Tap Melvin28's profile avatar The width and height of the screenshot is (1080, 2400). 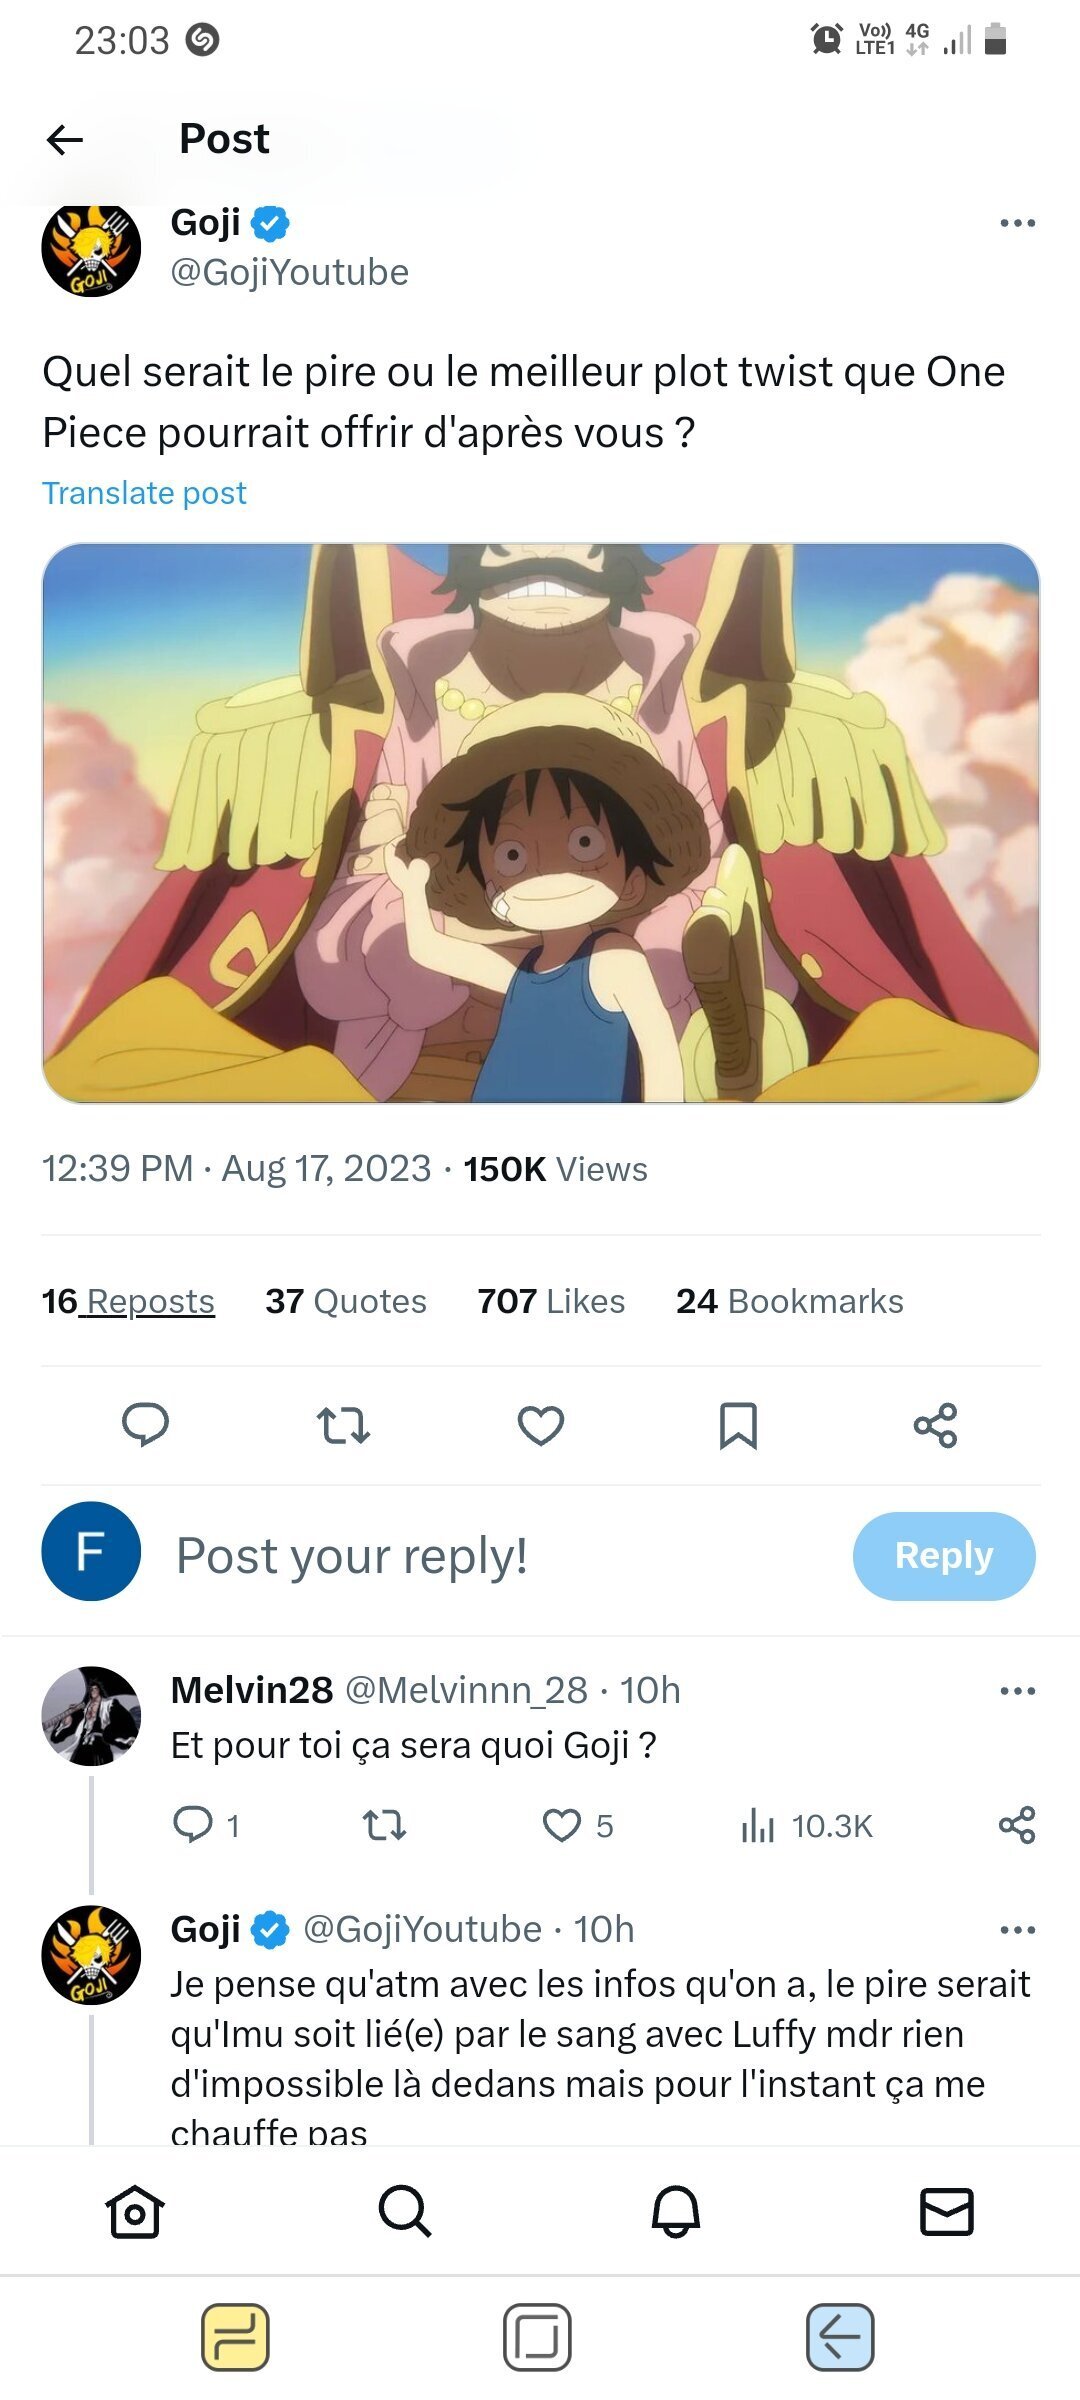(91, 1716)
